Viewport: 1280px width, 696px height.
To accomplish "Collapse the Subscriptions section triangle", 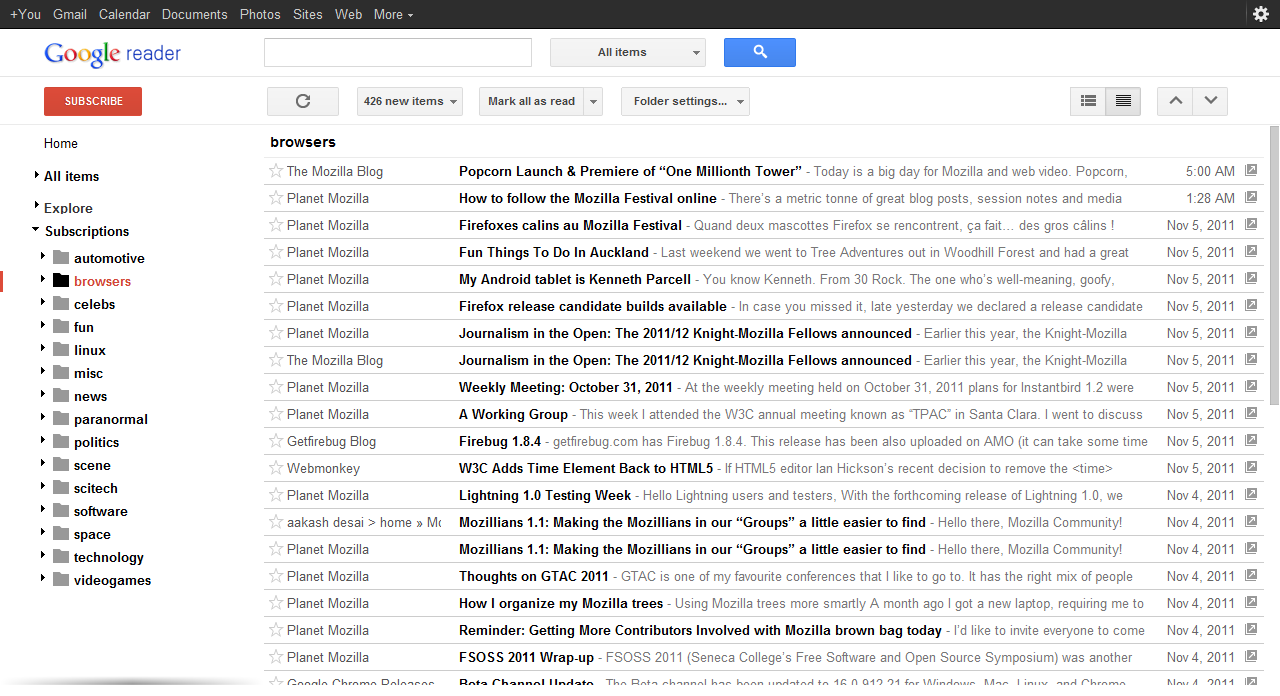I will (x=36, y=230).
